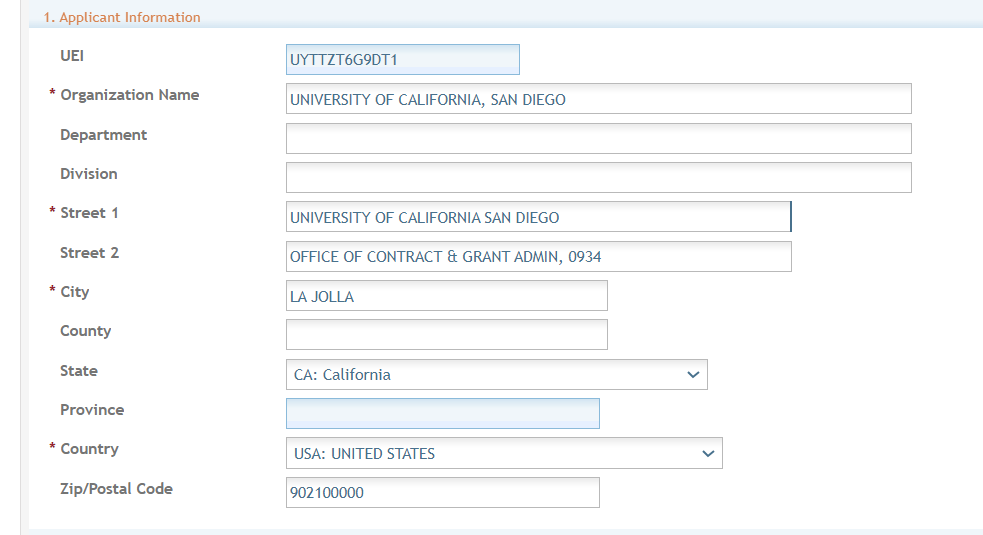Screen dimensions: 983x535
Task: Click the Country label text
Action: point(89,449)
